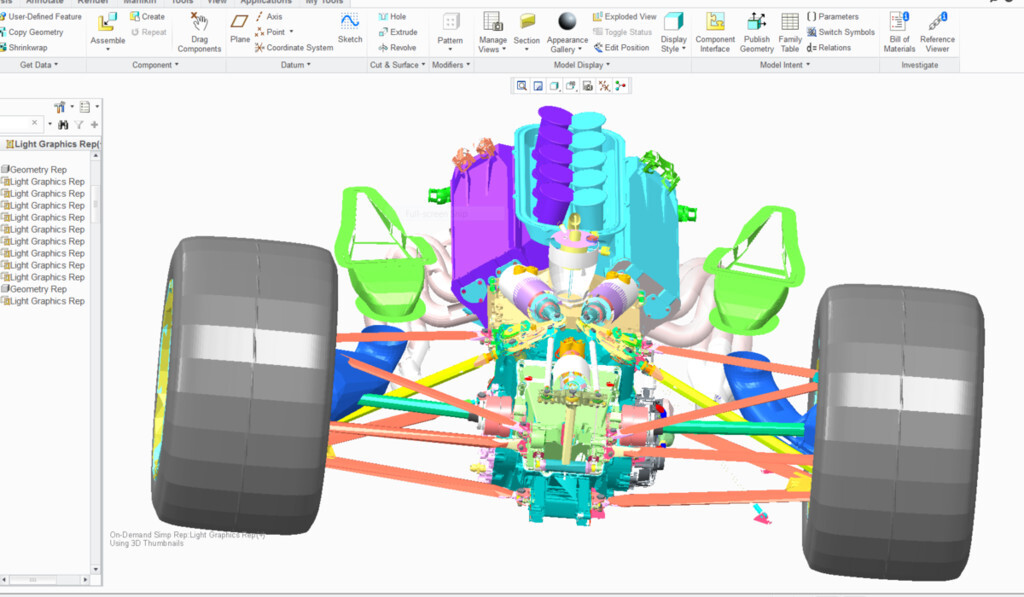Click the datum Point tool
Image resolution: width=1024 pixels, height=597 pixels.
(270, 31)
